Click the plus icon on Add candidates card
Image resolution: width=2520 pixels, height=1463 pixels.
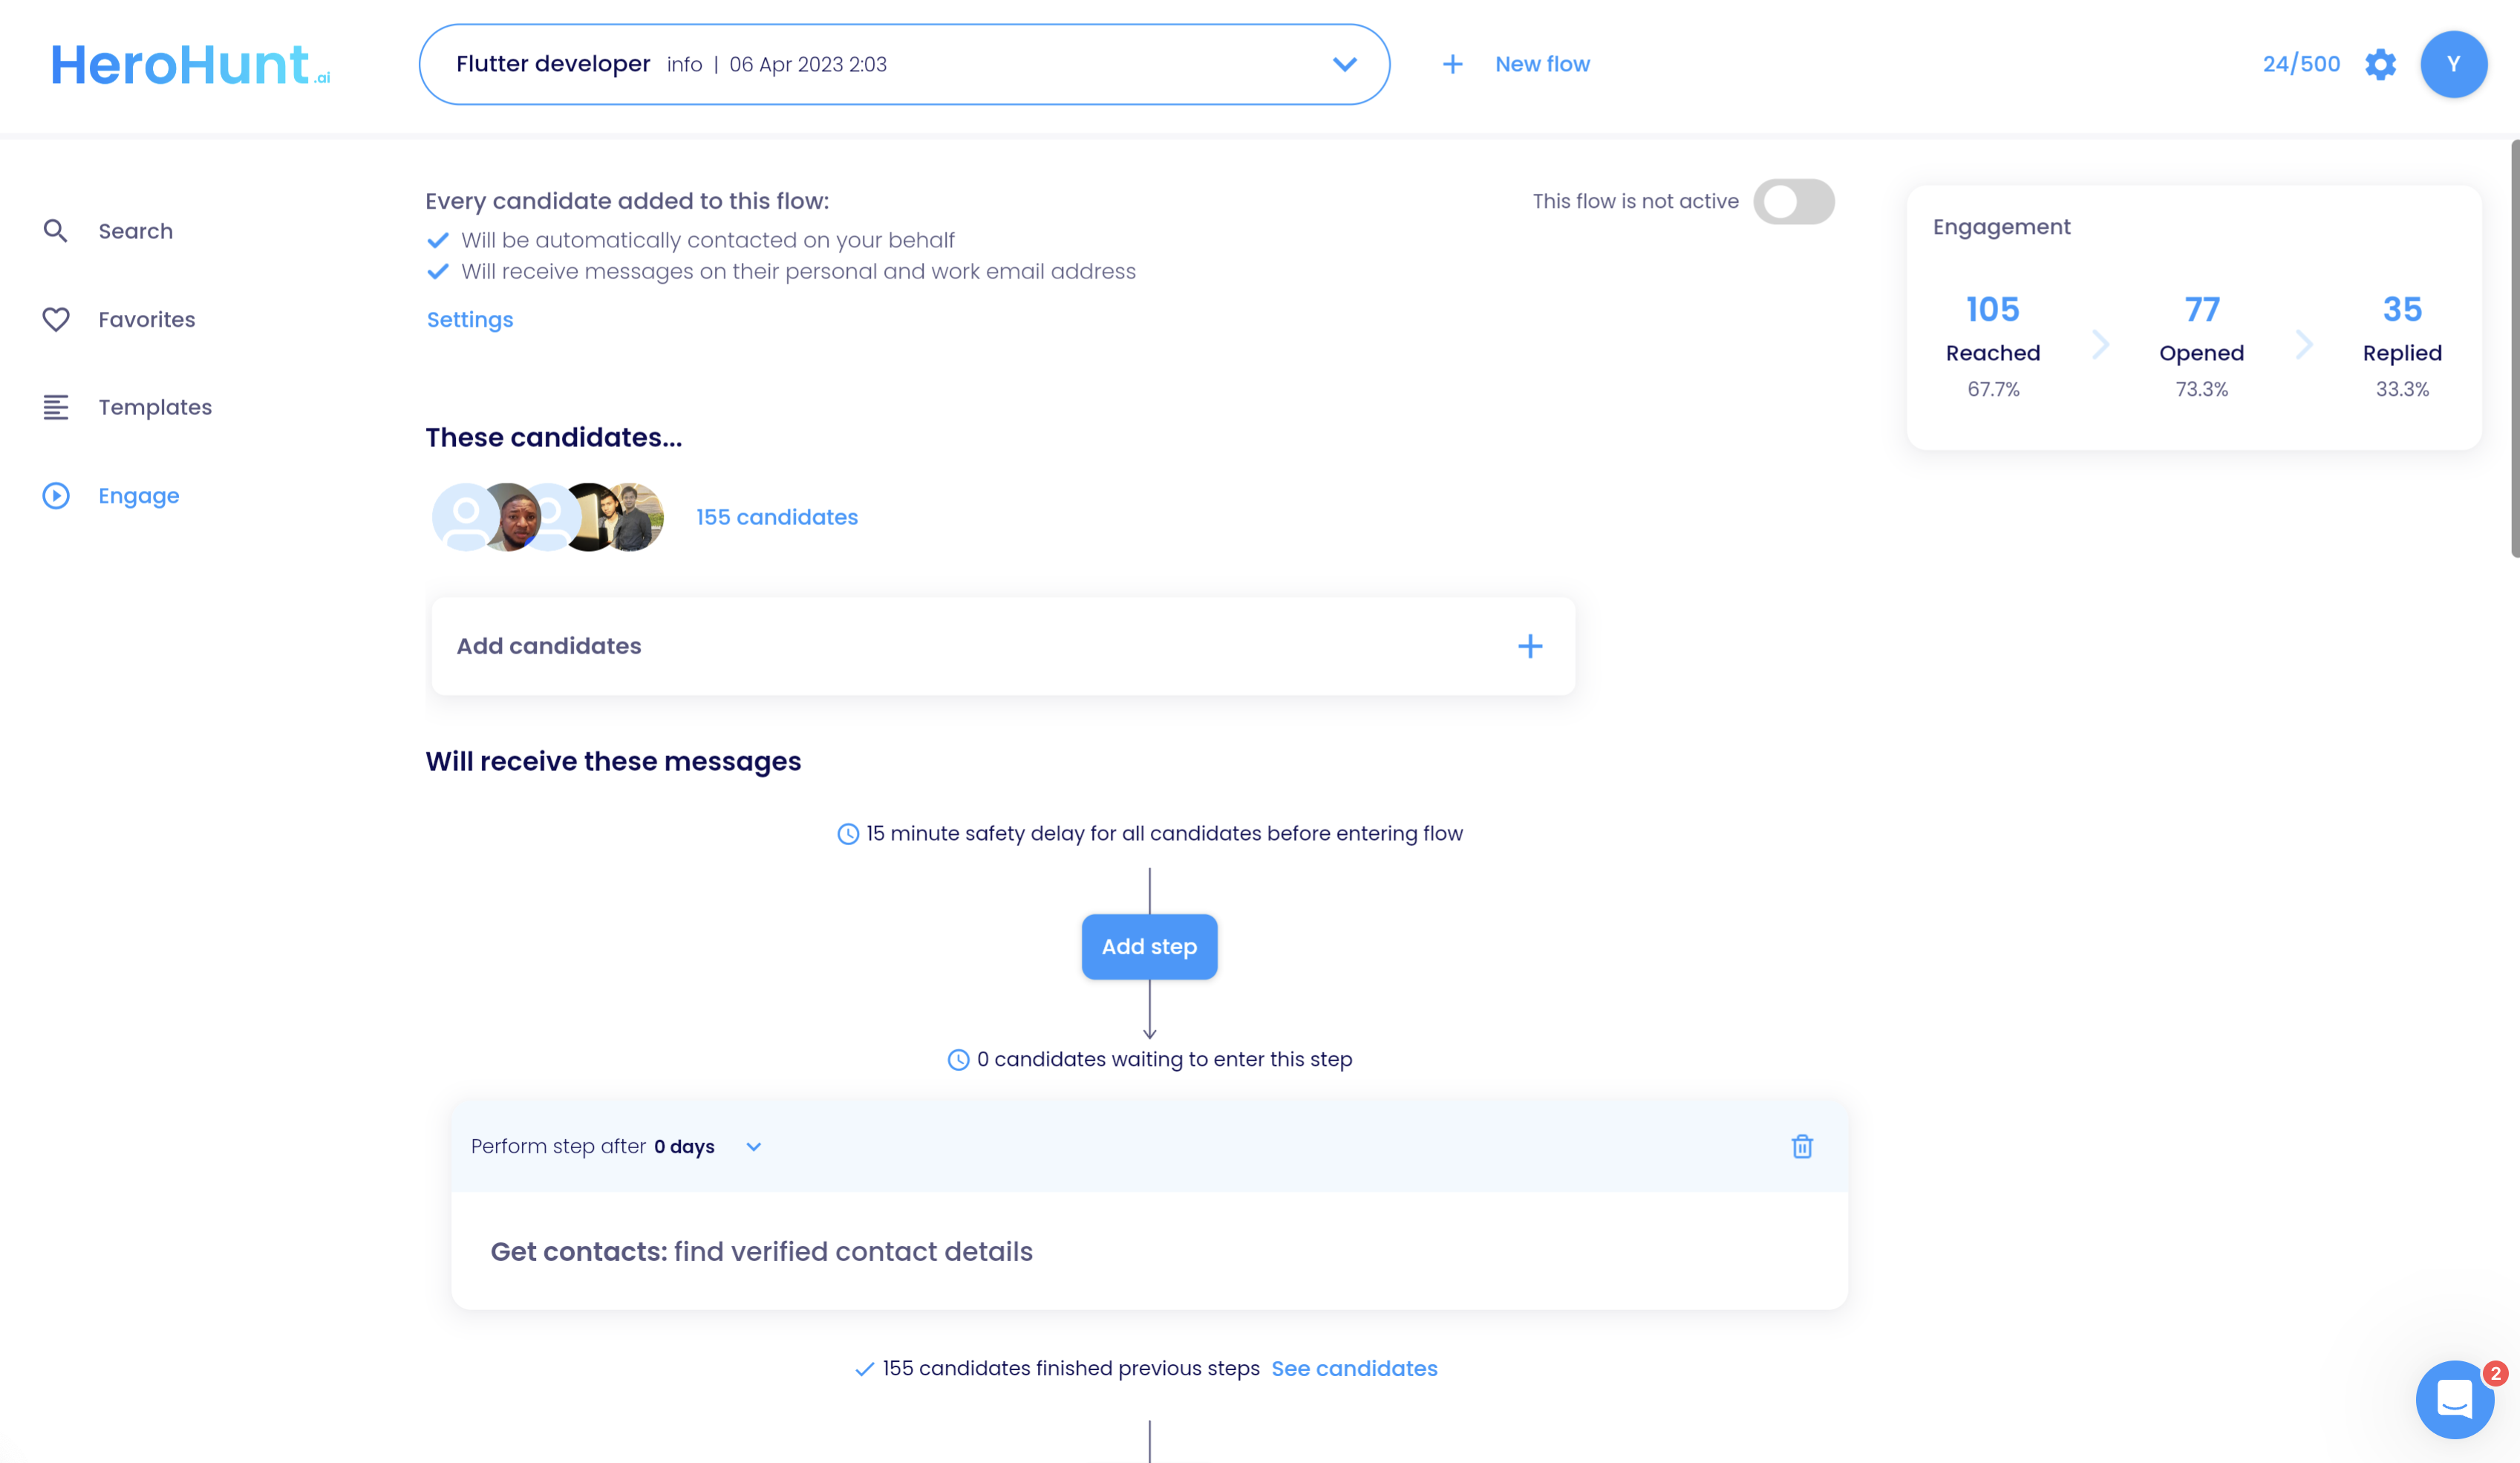pyautogui.click(x=1529, y=645)
